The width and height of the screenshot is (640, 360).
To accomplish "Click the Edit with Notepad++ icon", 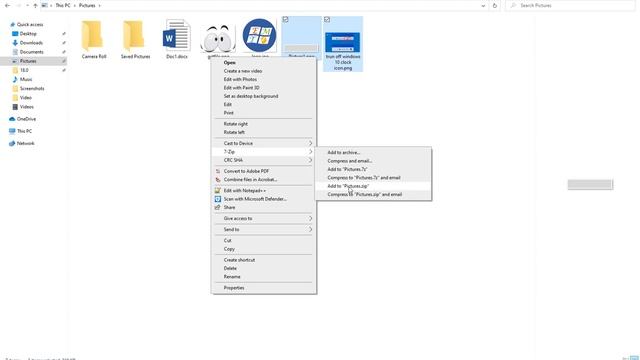I will (218, 191).
